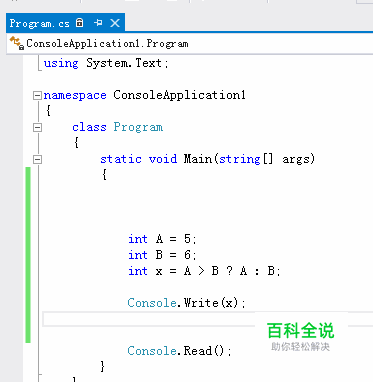Click 'Console' in Console.Read()

[x=152, y=351]
